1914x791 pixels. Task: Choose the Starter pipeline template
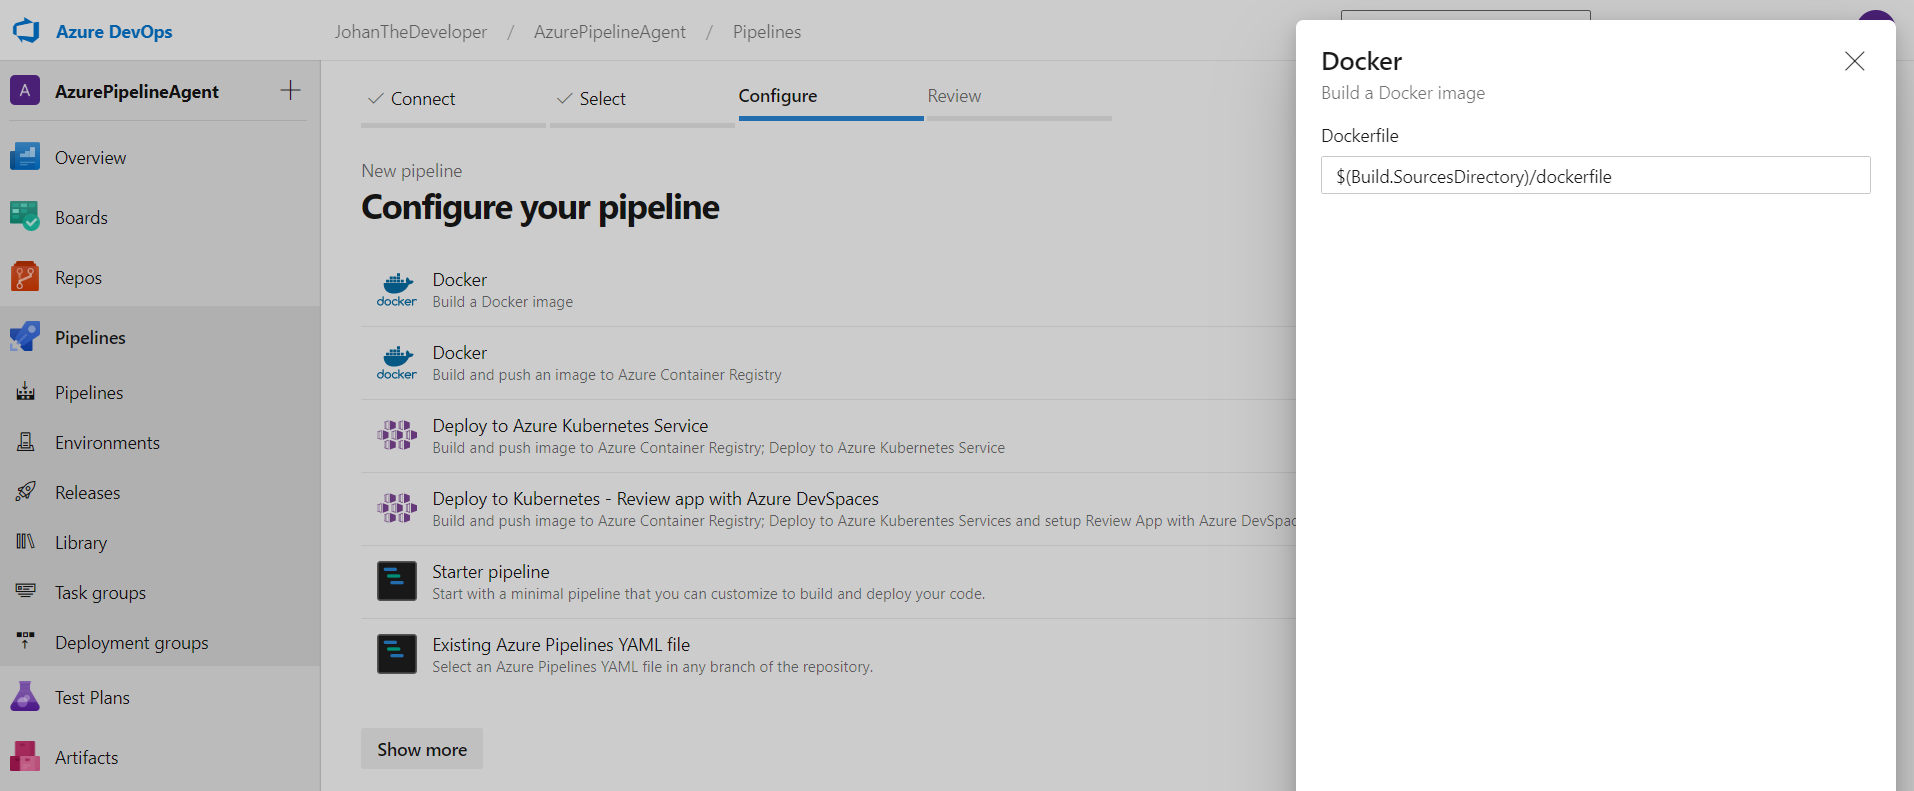point(829,582)
